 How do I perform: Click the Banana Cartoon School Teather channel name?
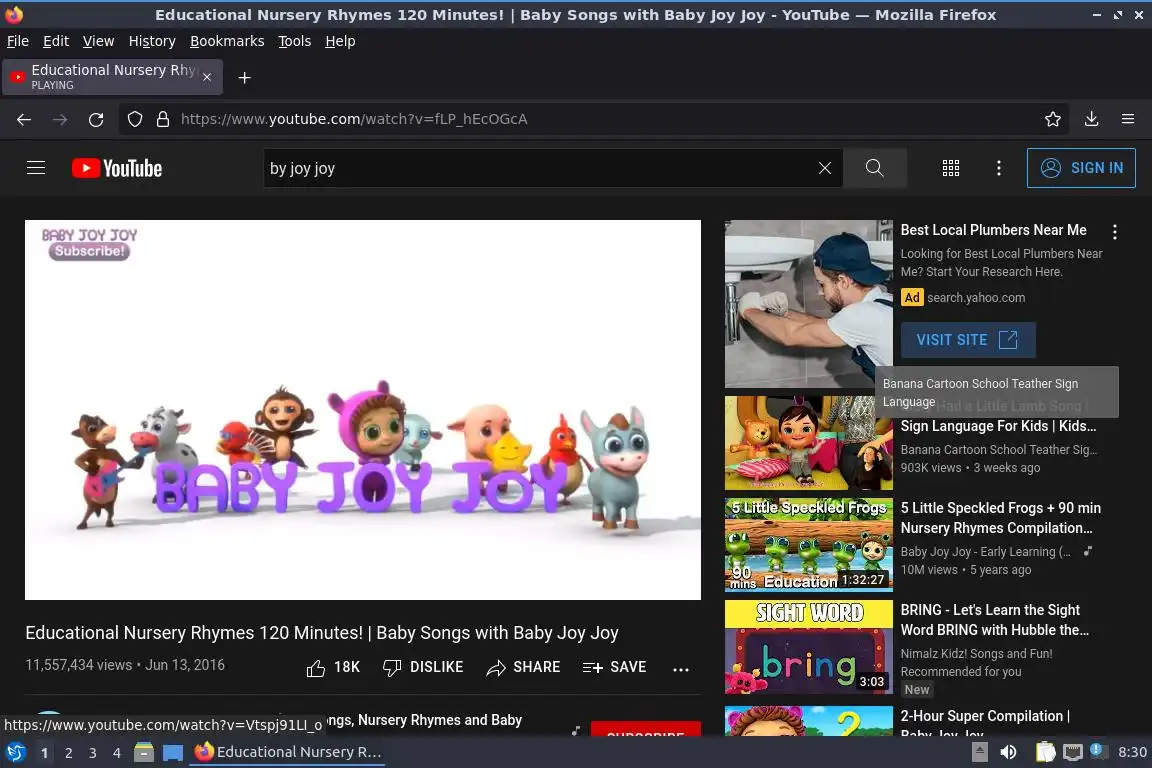[998, 450]
